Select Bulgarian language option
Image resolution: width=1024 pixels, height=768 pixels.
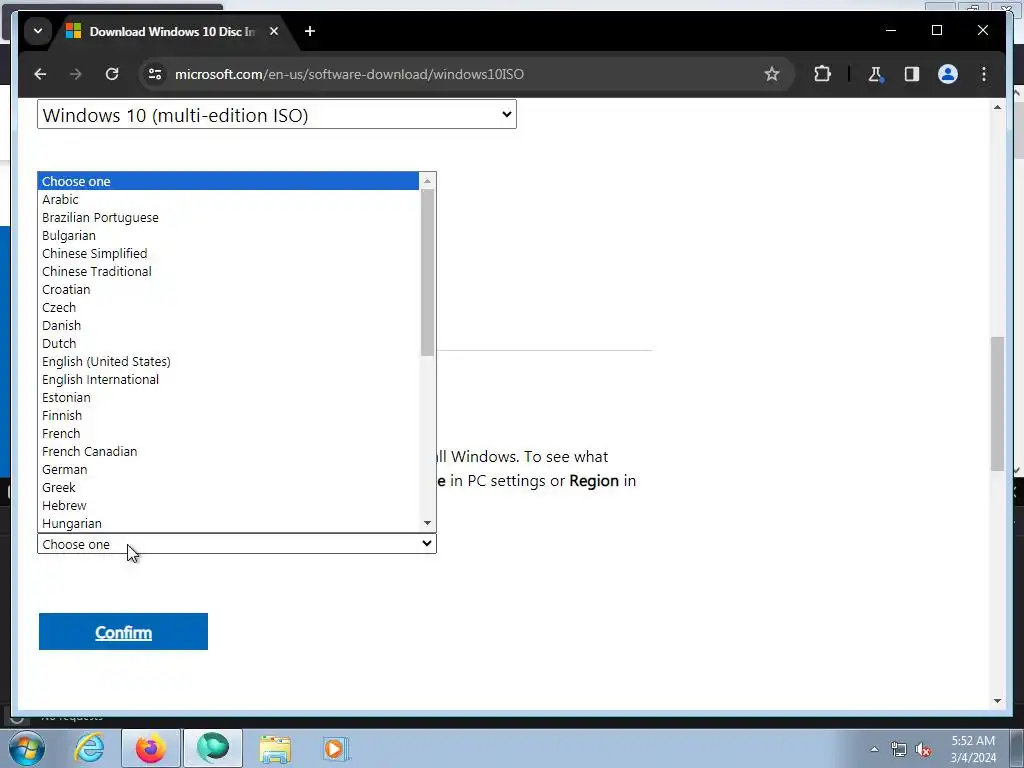click(228, 235)
